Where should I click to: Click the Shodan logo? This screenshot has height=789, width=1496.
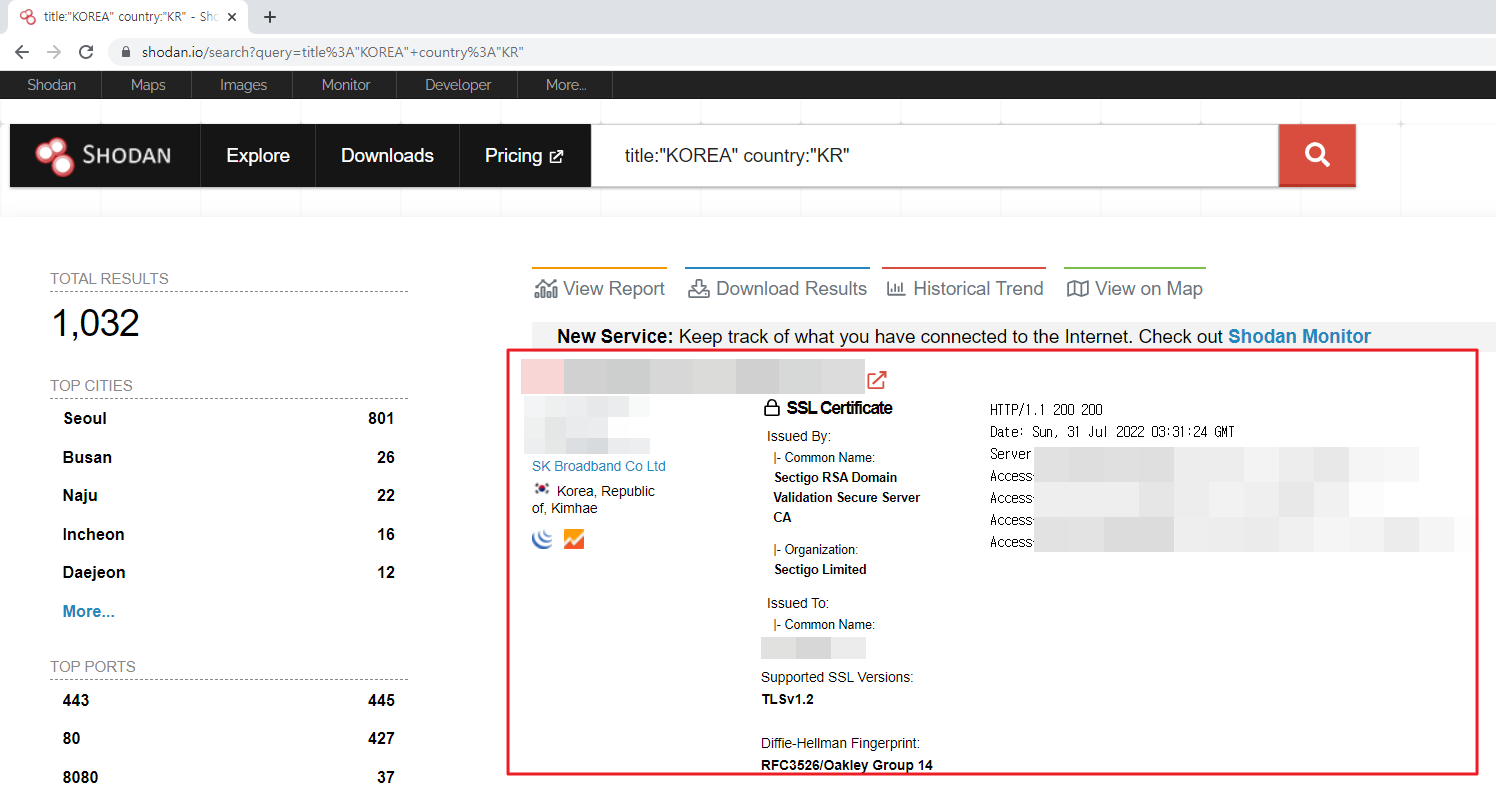coord(104,155)
